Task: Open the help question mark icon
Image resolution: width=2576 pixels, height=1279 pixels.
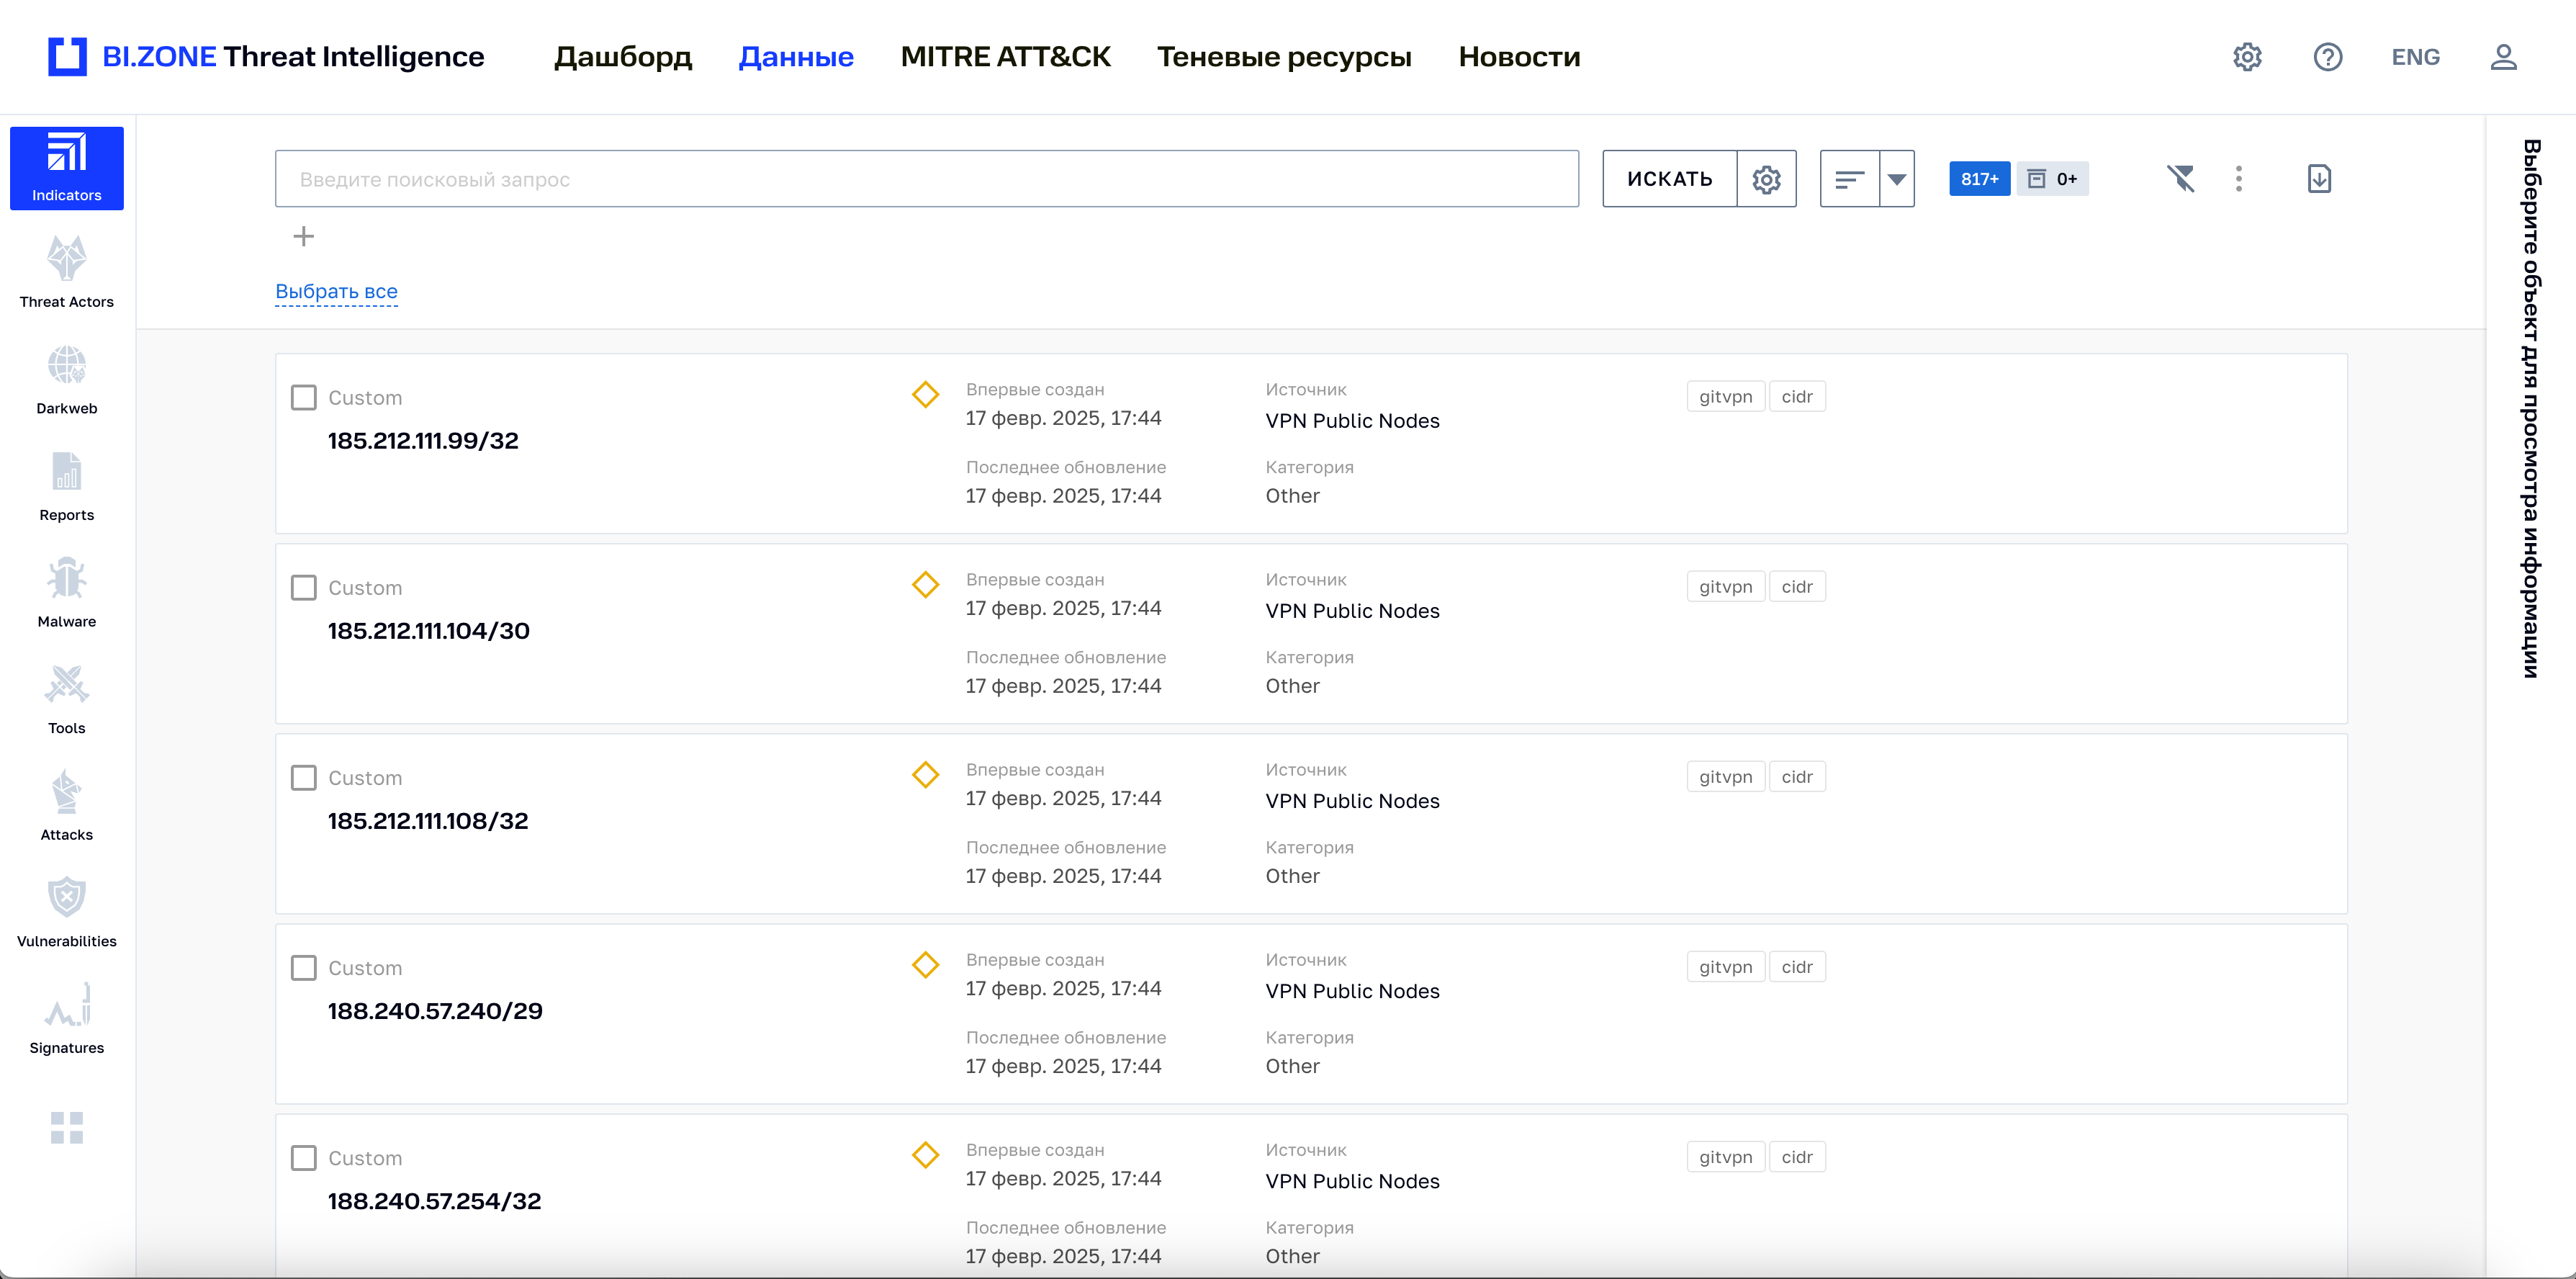Action: (2327, 57)
